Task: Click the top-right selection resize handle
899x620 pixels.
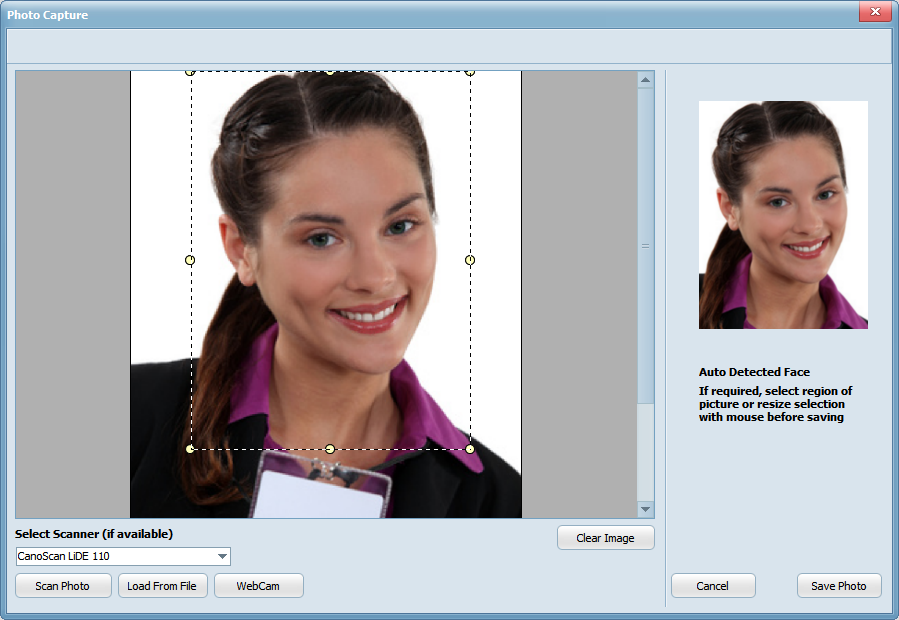Action: click(x=470, y=72)
